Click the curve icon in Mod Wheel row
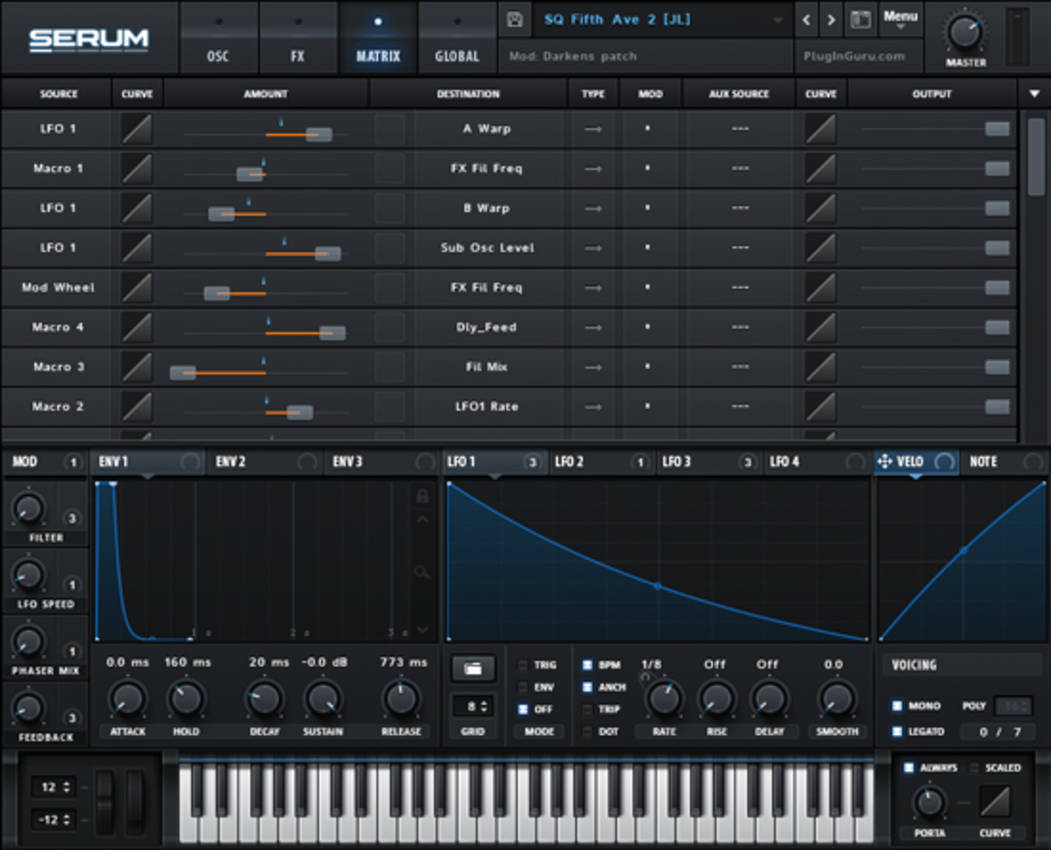This screenshot has width=1051, height=850. 136,288
